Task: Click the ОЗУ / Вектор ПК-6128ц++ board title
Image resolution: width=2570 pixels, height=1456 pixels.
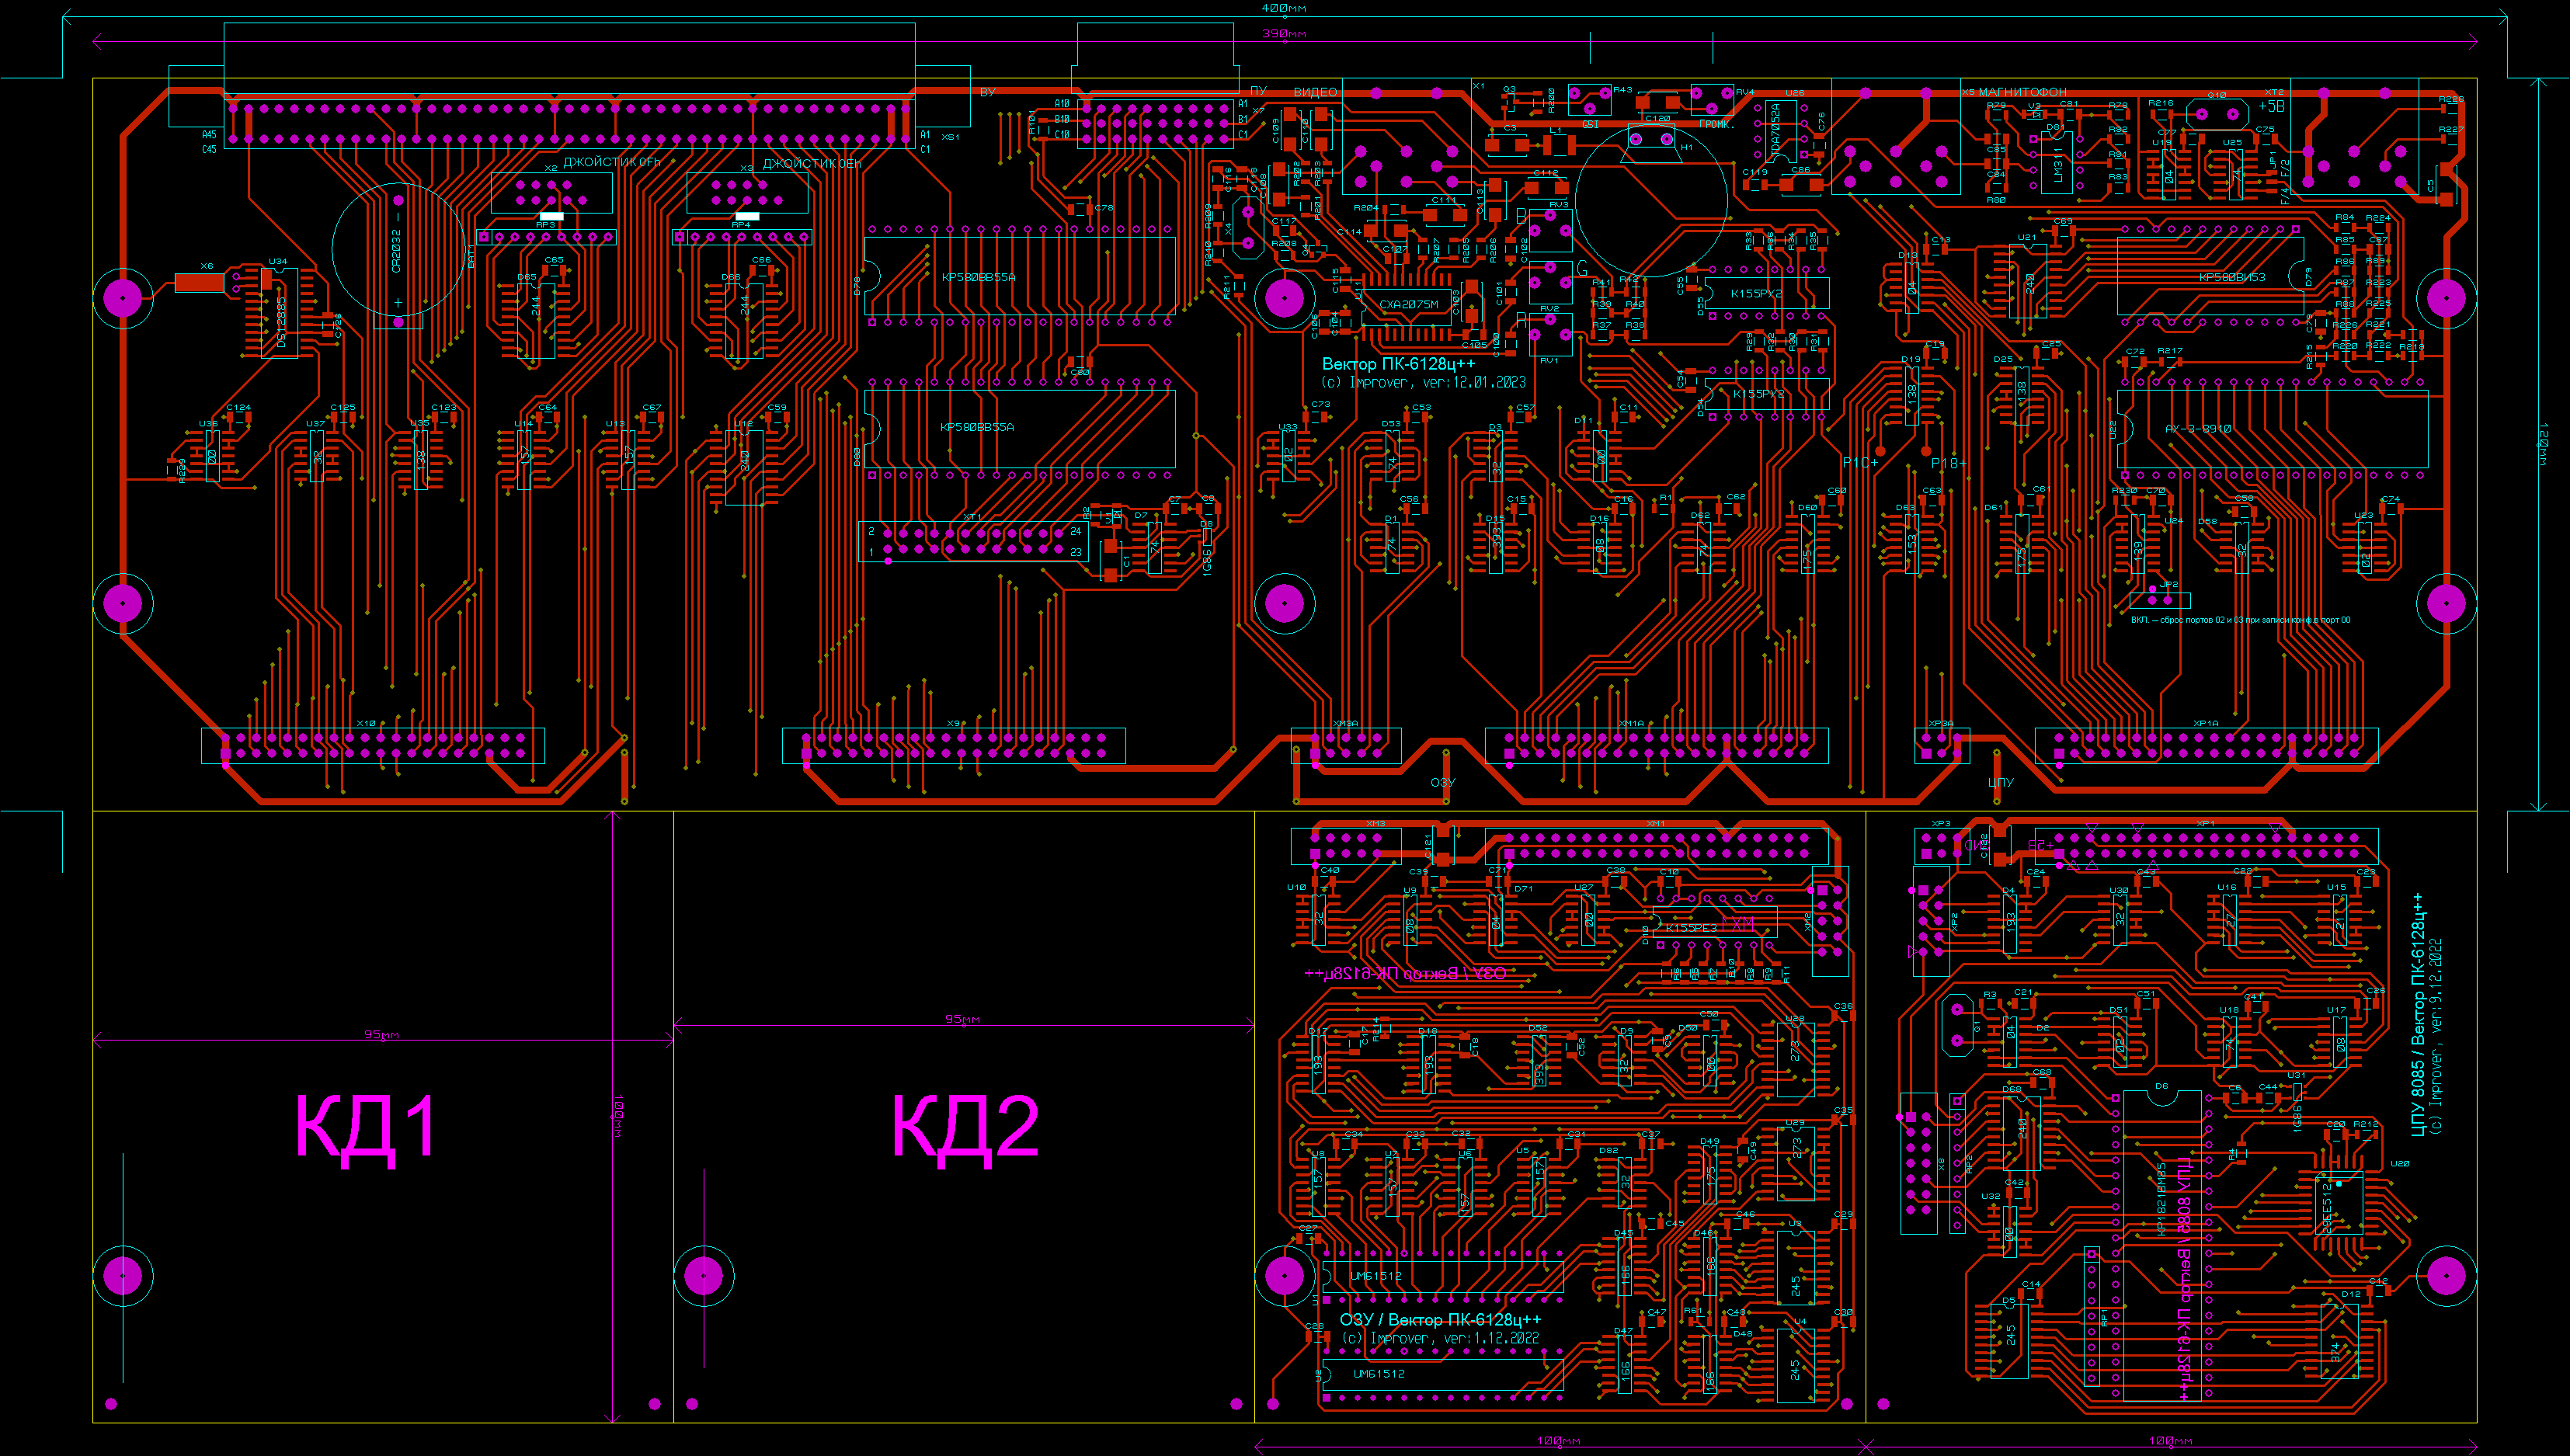Action: click(1440, 1320)
